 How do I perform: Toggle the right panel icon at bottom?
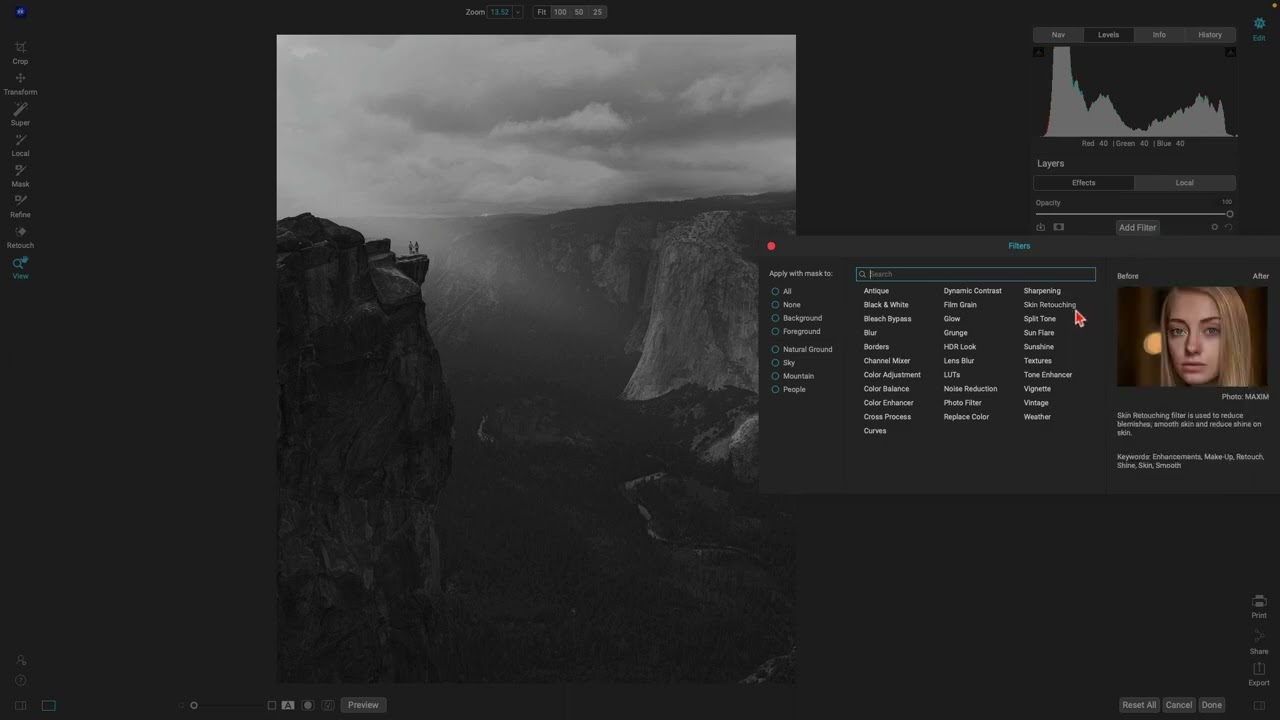[x=1259, y=705]
